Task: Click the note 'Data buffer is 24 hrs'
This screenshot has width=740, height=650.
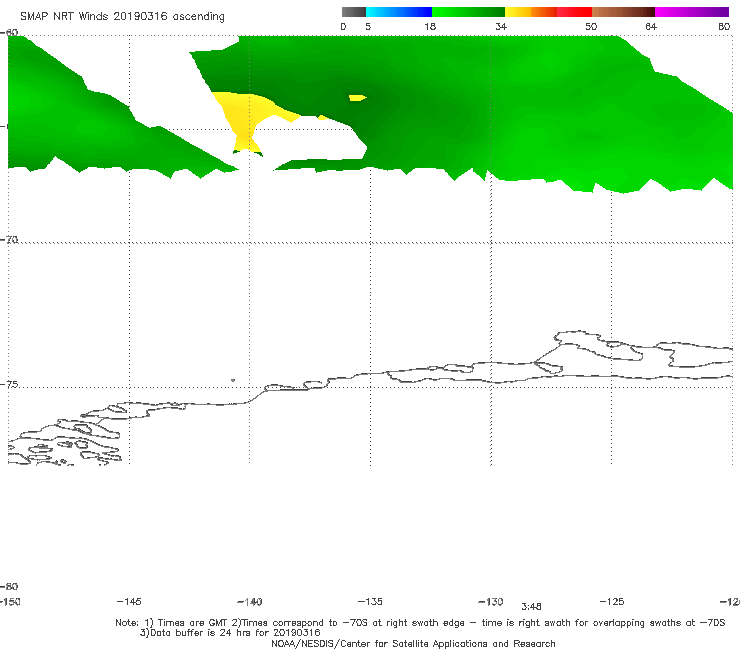Action: pyautogui.click(x=230, y=633)
